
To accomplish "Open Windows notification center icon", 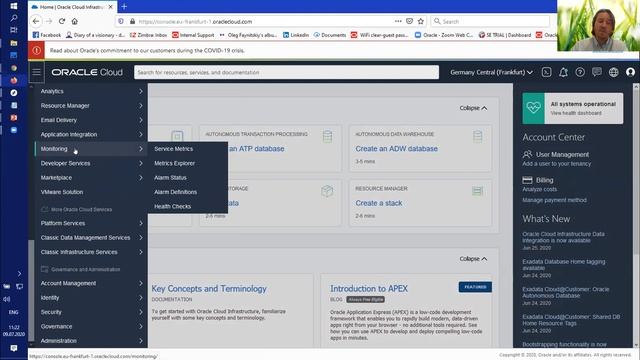I will [13, 348].
